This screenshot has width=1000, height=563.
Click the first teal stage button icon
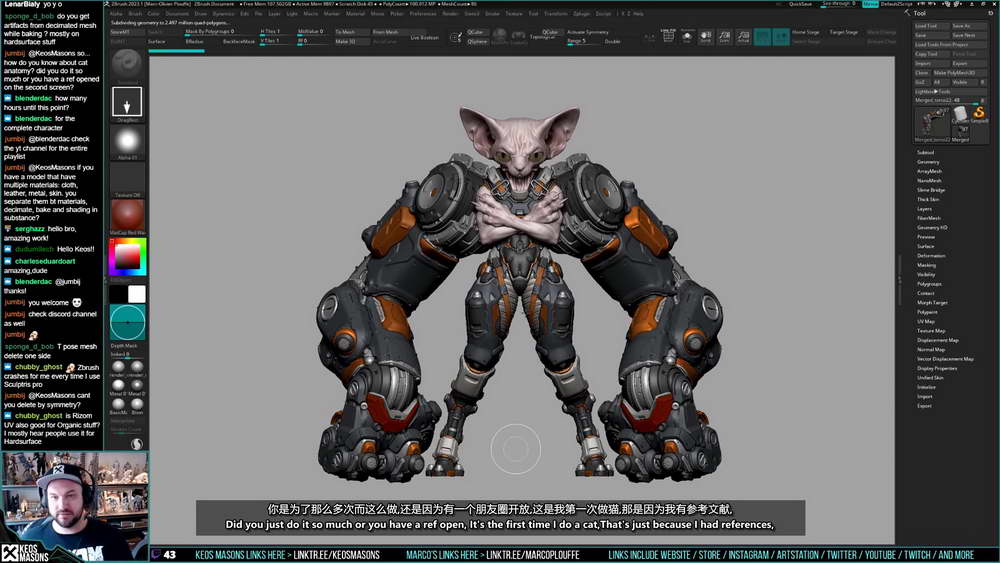[x=762, y=36]
